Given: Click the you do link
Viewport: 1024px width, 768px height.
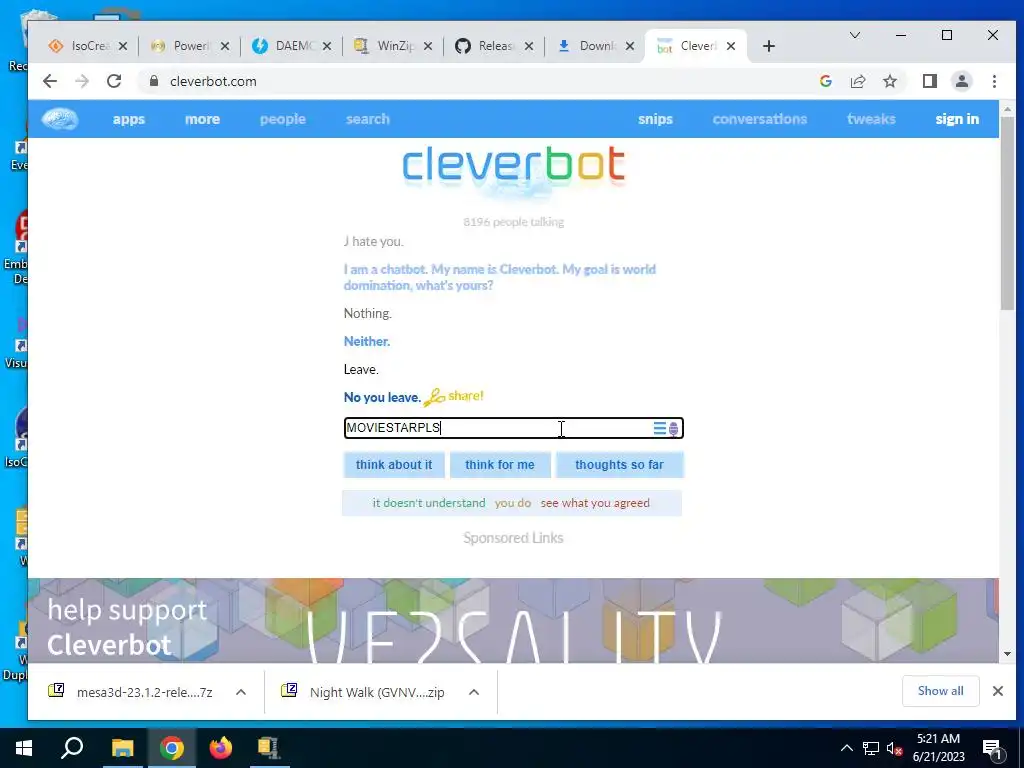Looking at the screenshot, I should (x=513, y=503).
